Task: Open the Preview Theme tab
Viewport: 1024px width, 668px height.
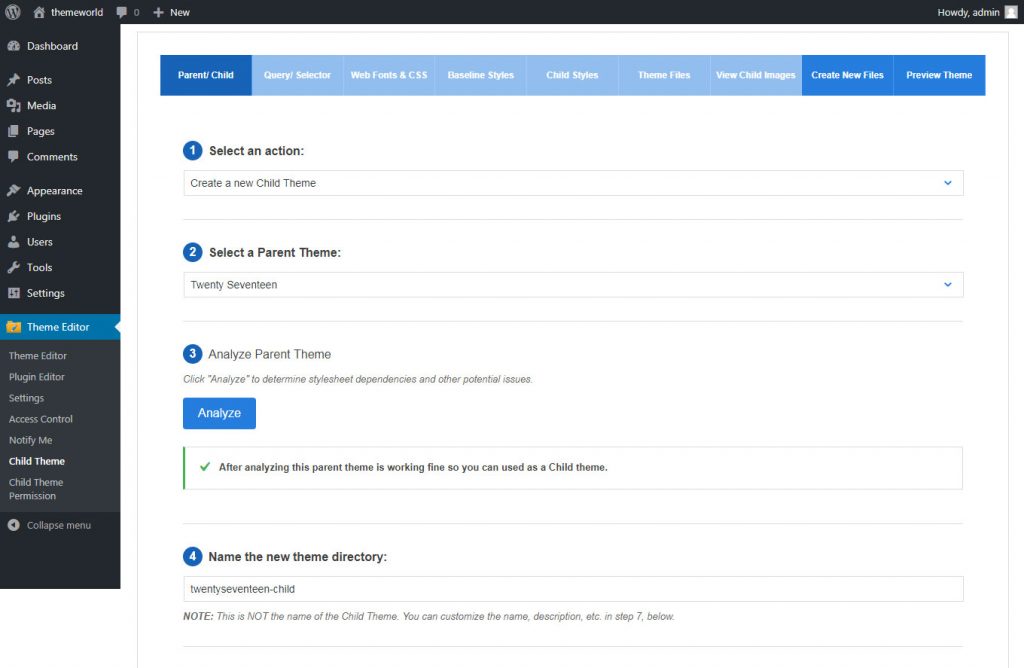Action: [939, 75]
